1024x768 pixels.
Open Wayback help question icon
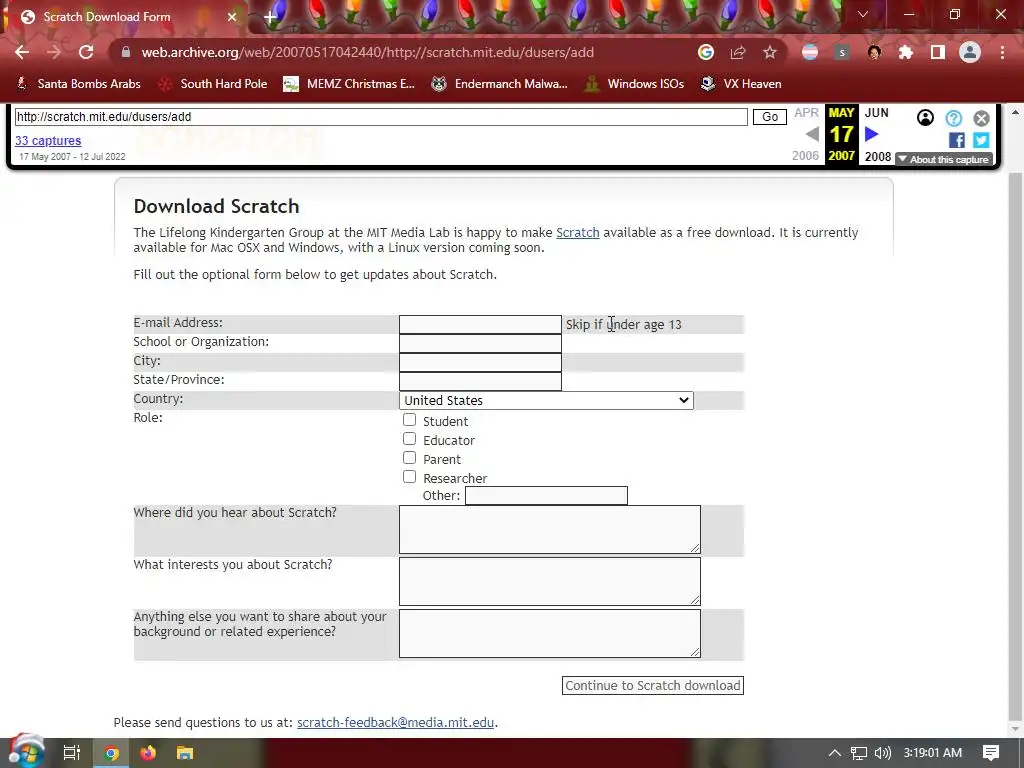click(953, 118)
